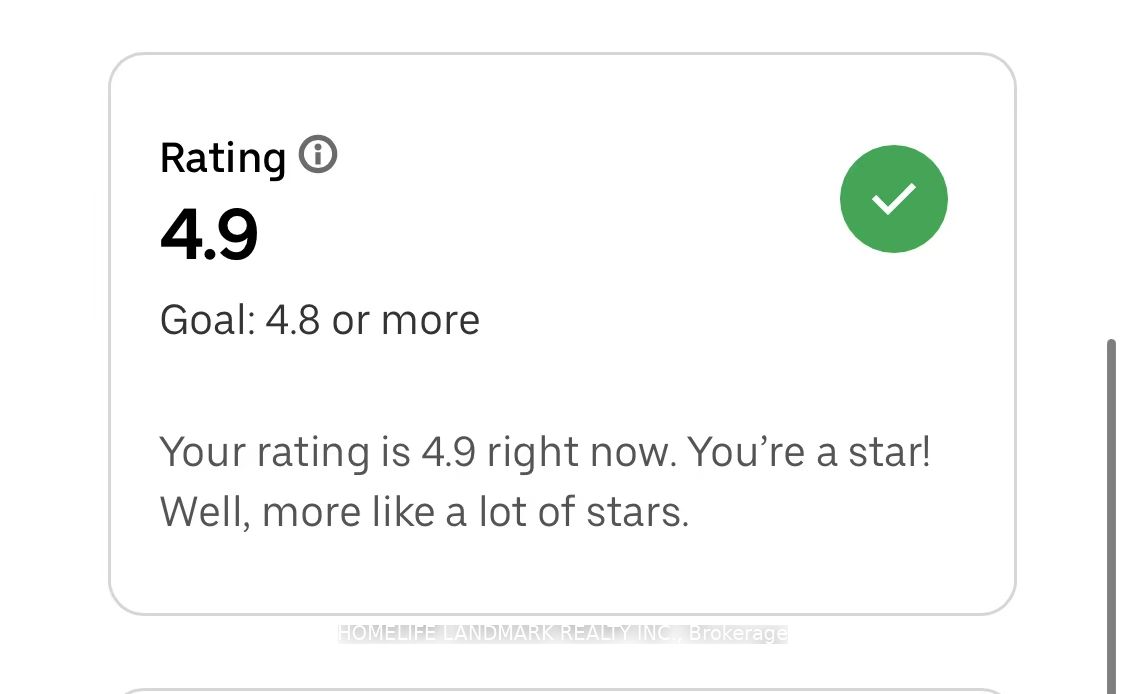The width and height of the screenshot is (1125, 694).
Task: Click the word "Your" starting the description
Action: click(x=203, y=452)
